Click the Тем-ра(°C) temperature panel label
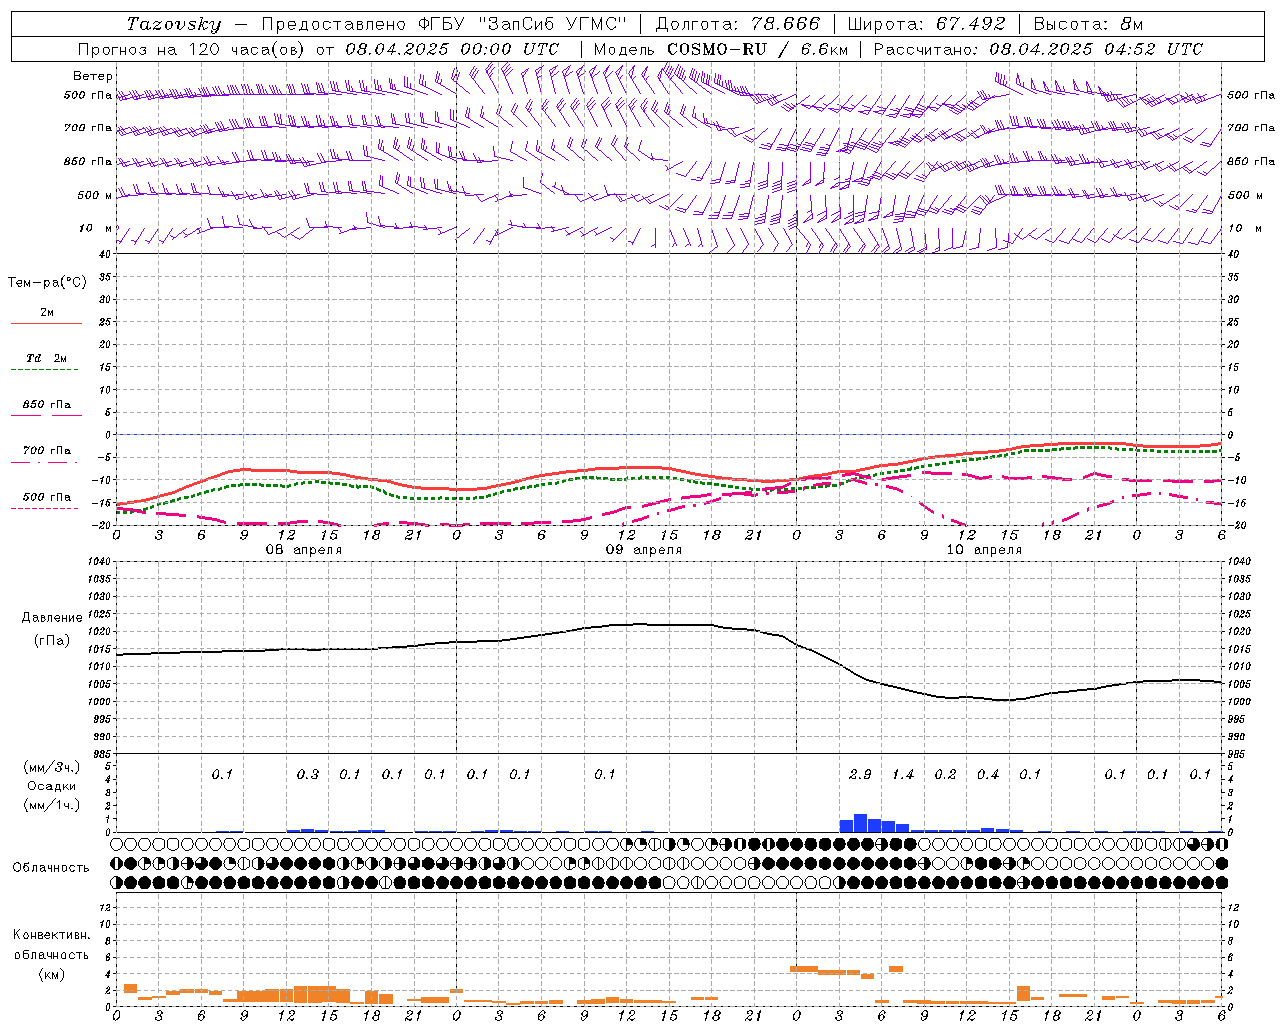This screenshot has width=1280, height=1024. coord(47,282)
